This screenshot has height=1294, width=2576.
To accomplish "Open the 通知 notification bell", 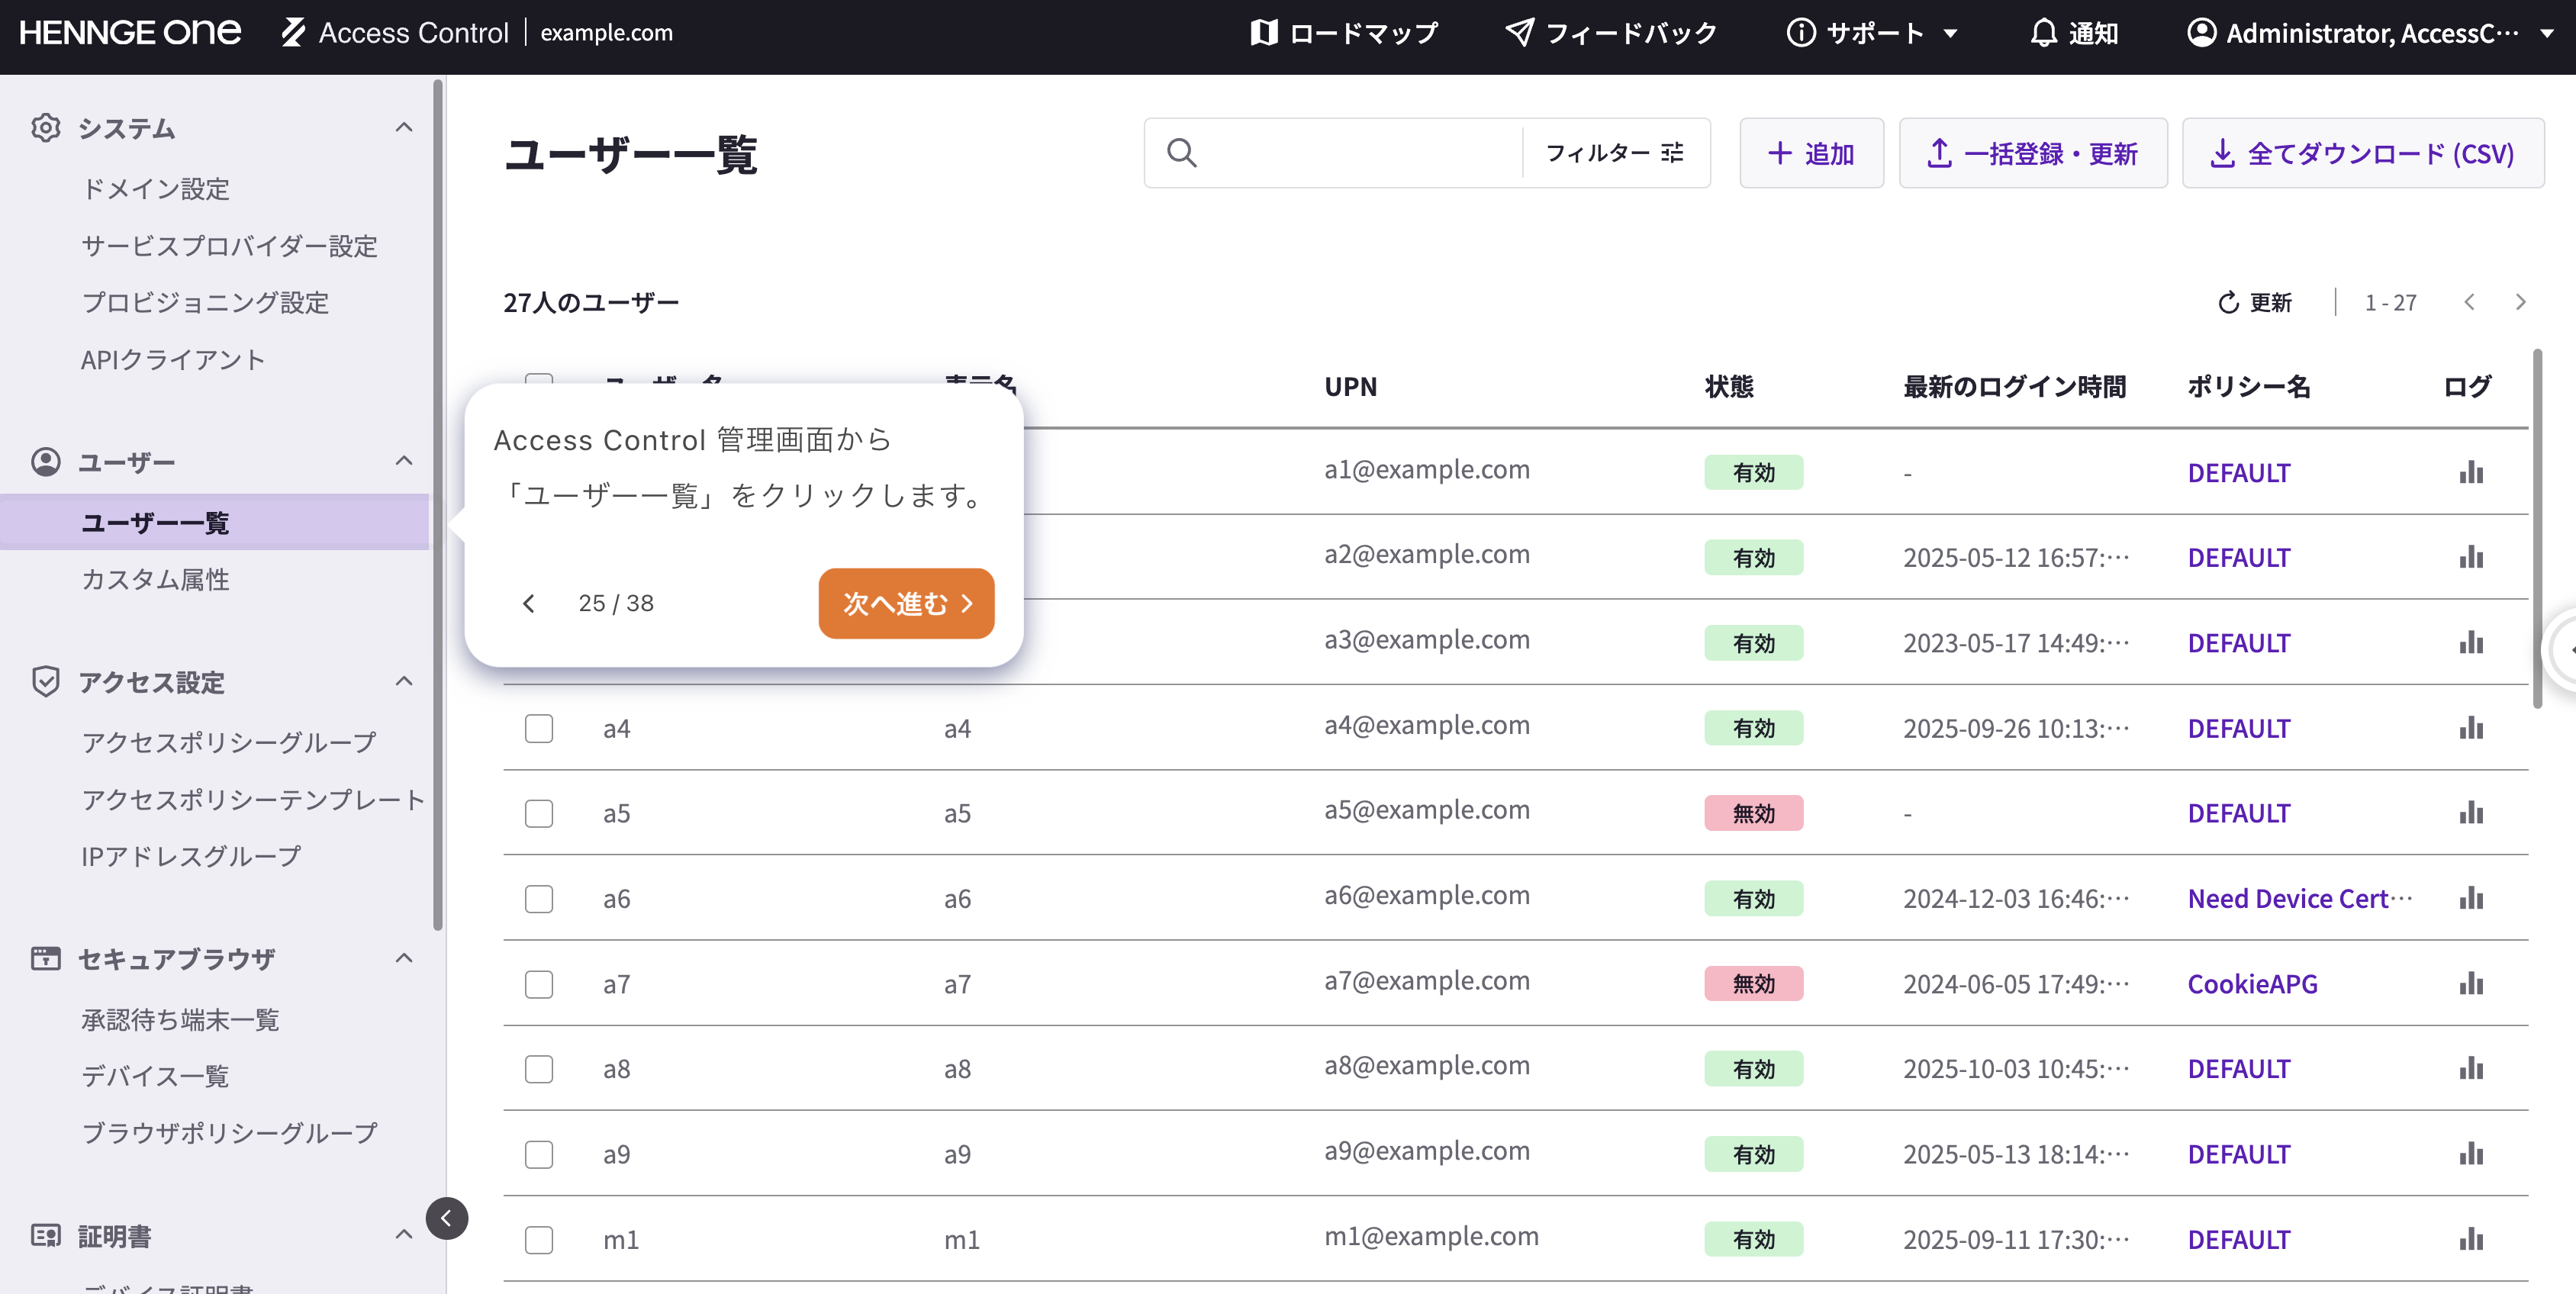I will (2043, 33).
